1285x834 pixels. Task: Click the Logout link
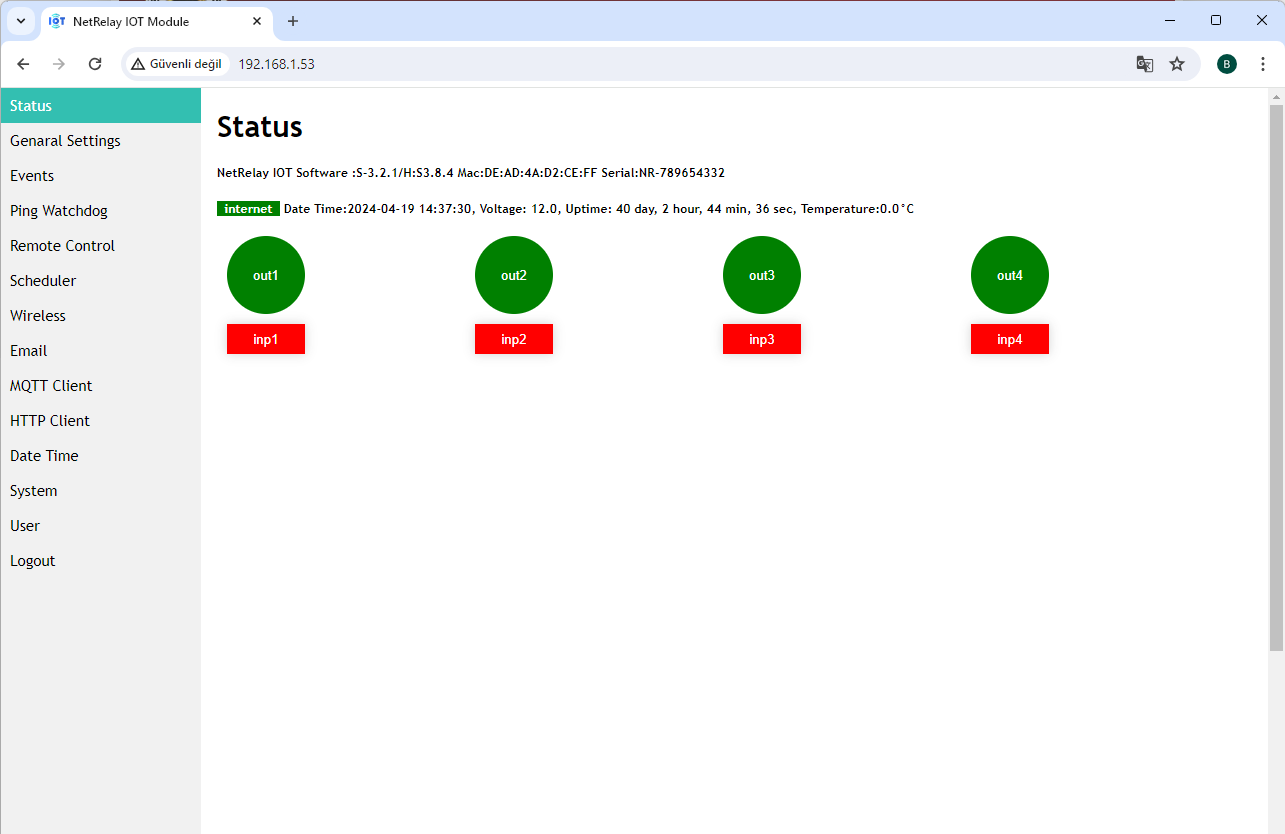click(33, 561)
